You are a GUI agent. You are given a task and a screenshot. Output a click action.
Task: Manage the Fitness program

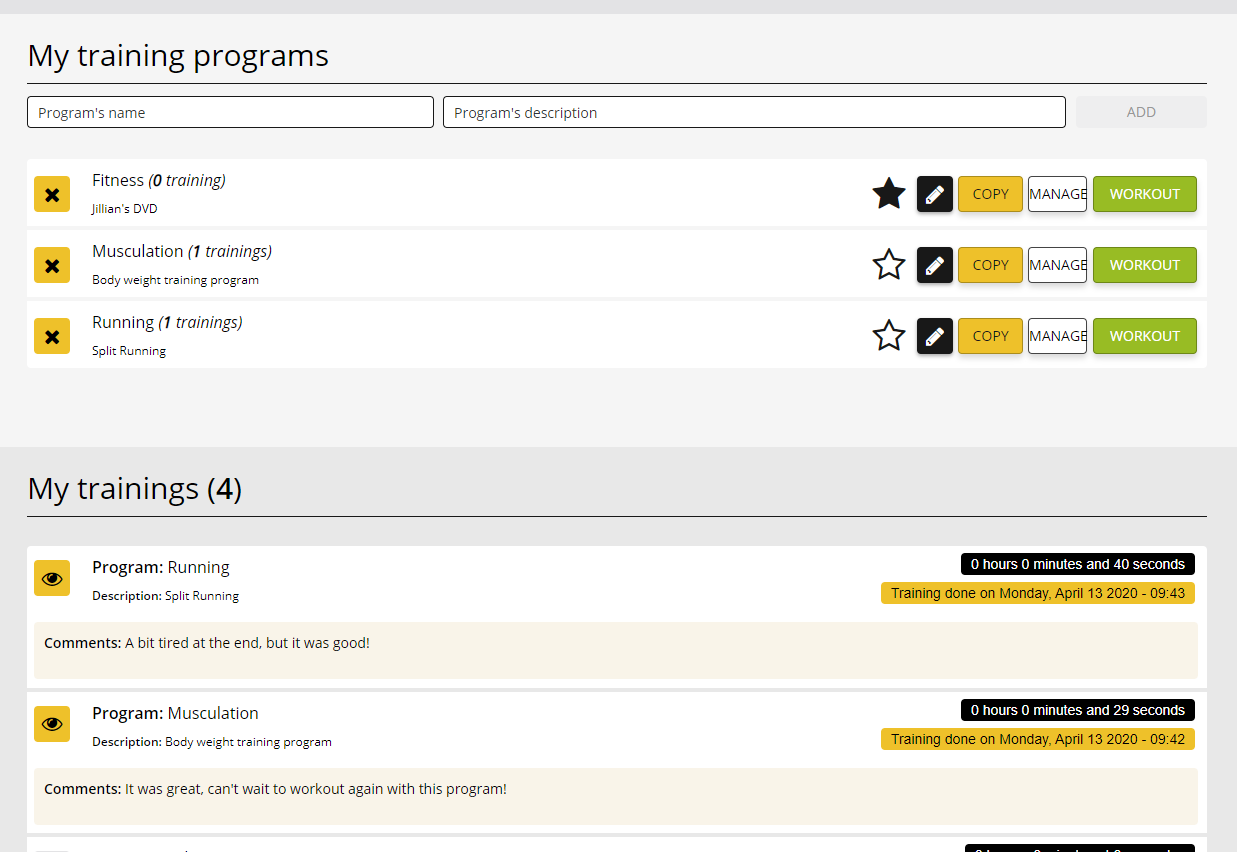tap(1057, 194)
